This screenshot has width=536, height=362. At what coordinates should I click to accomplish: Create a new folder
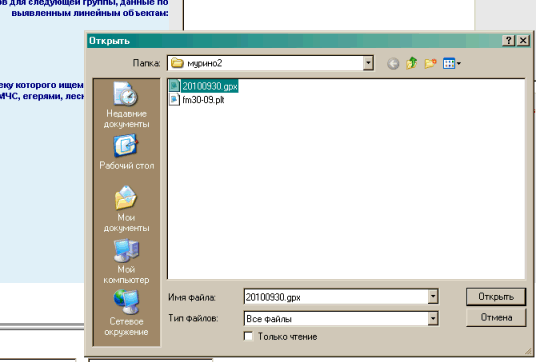[x=430, y=63]
